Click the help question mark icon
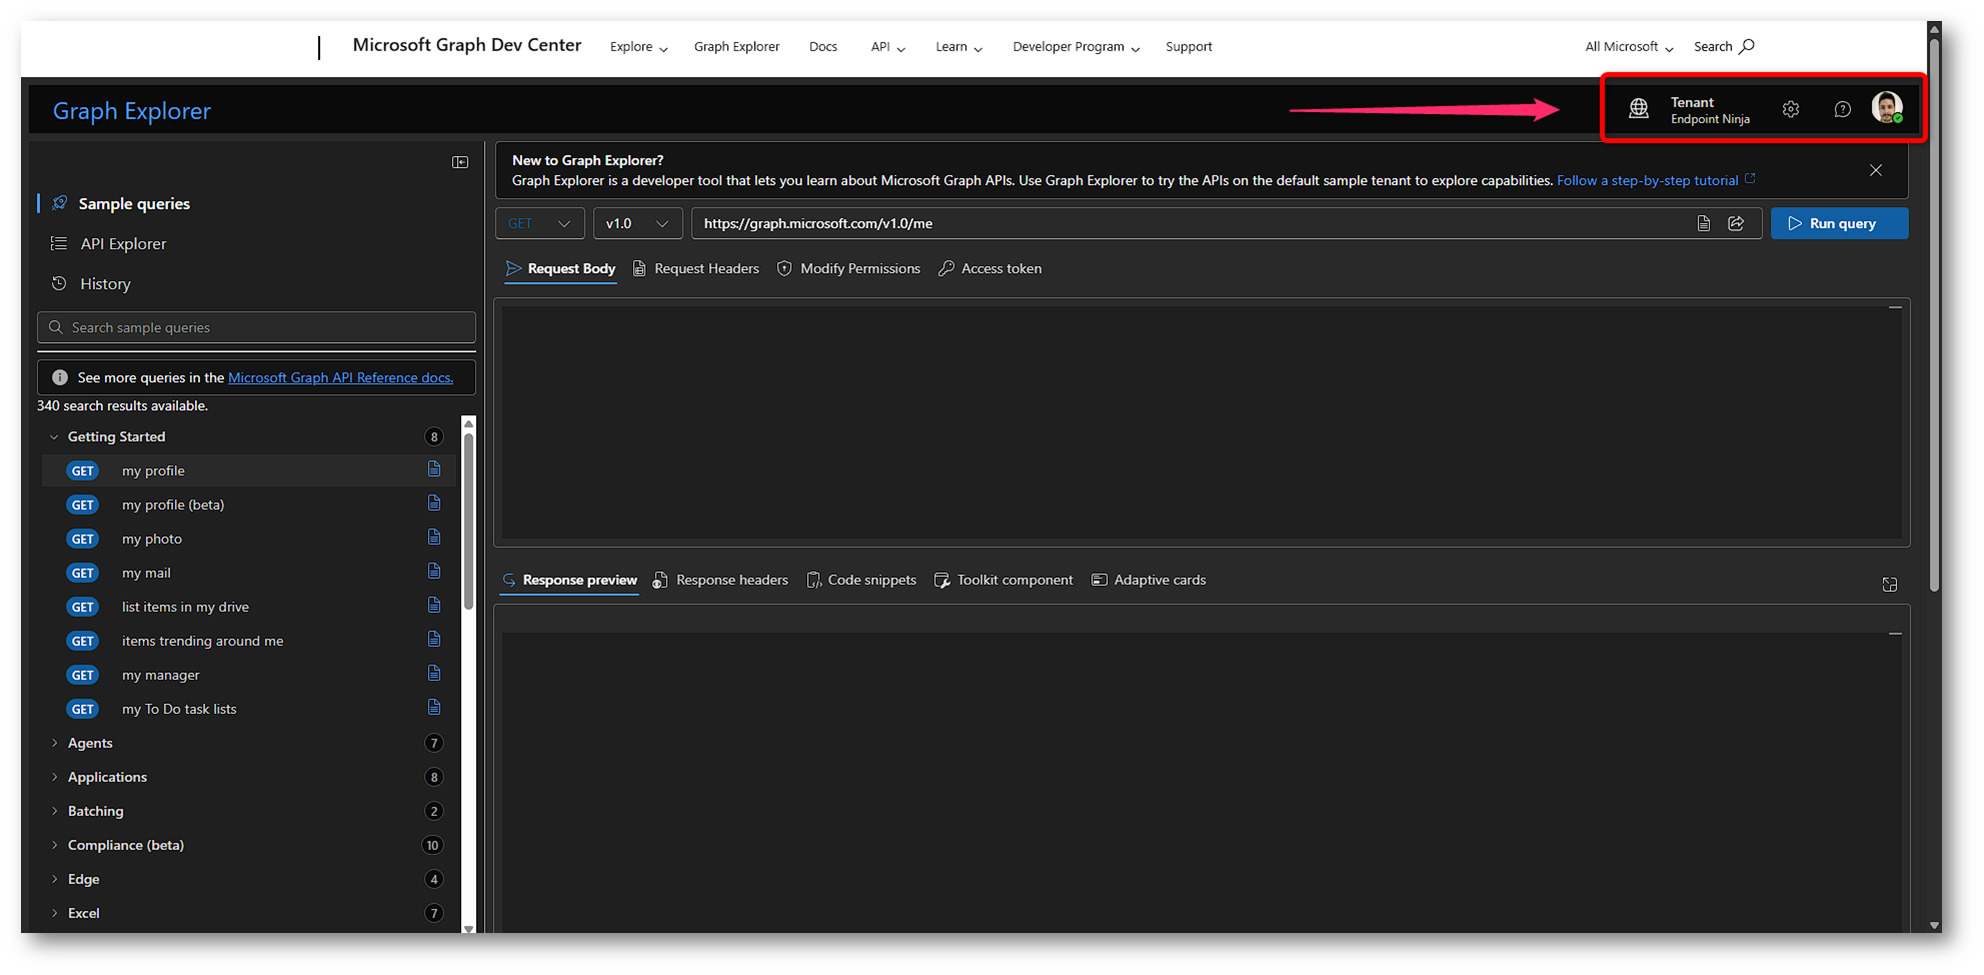This screenshot has height=975, width=1984. 1842,109
